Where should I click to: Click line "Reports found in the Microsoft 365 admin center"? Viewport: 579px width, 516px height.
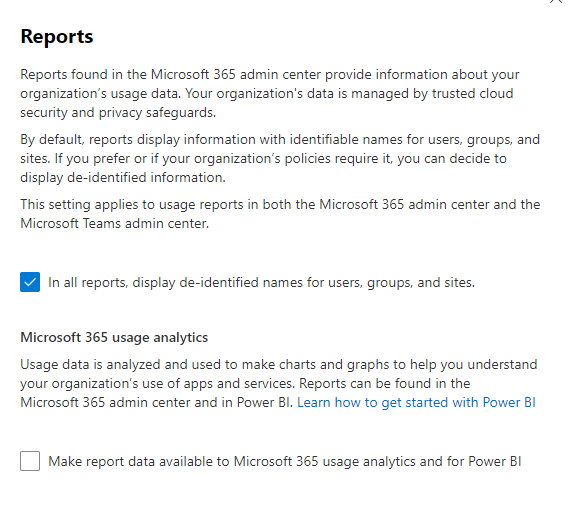pyautogui.click(x=270, y=75)
